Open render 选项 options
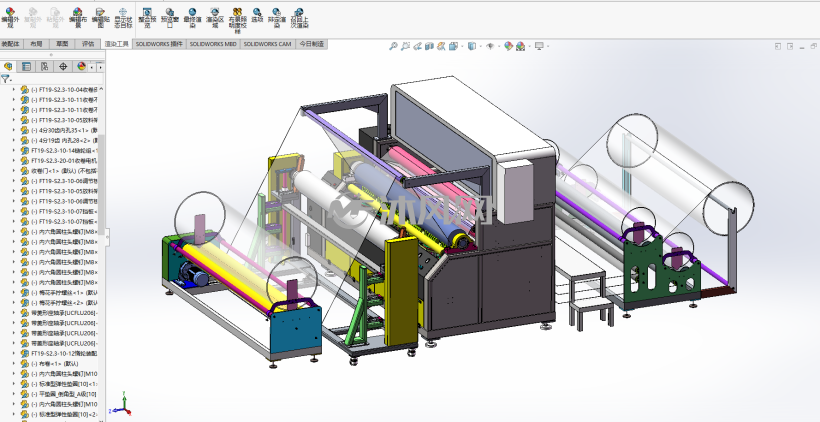This screenshot has width=820, height=422. (257, 15)
